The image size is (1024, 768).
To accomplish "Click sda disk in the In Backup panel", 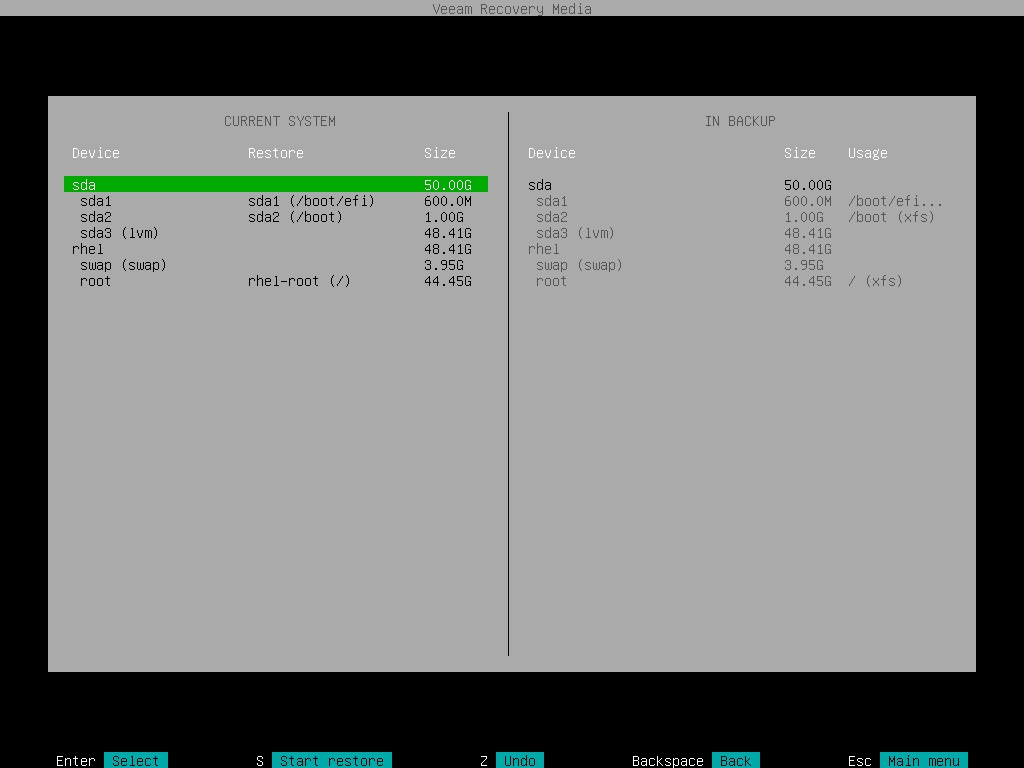I will (x=540, y=185).
